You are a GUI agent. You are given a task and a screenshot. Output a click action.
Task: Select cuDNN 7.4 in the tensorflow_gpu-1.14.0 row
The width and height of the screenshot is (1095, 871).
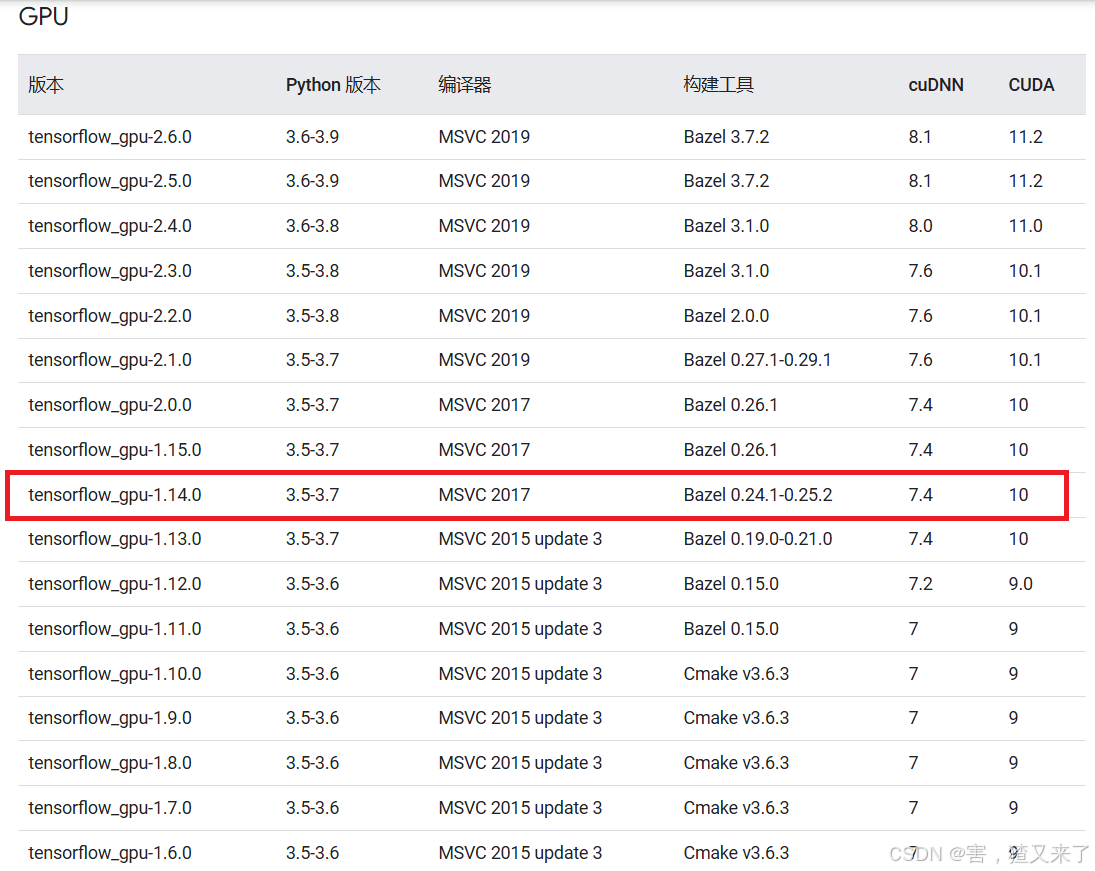pos(920,495)
